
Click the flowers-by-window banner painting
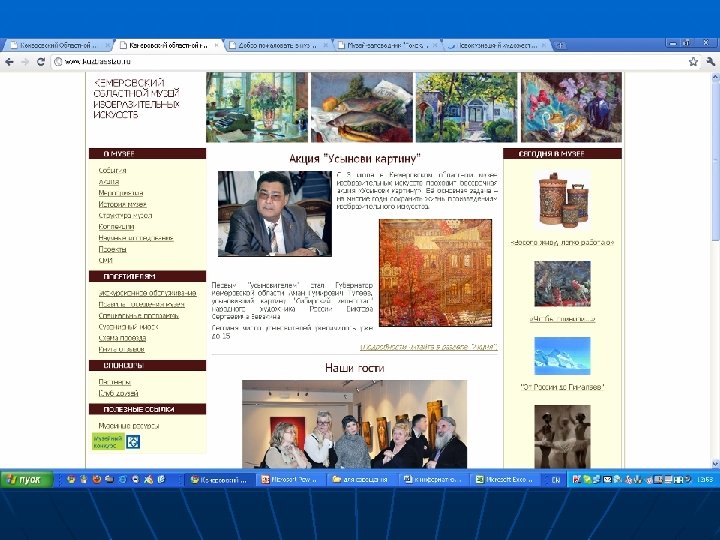pos(257,107)
